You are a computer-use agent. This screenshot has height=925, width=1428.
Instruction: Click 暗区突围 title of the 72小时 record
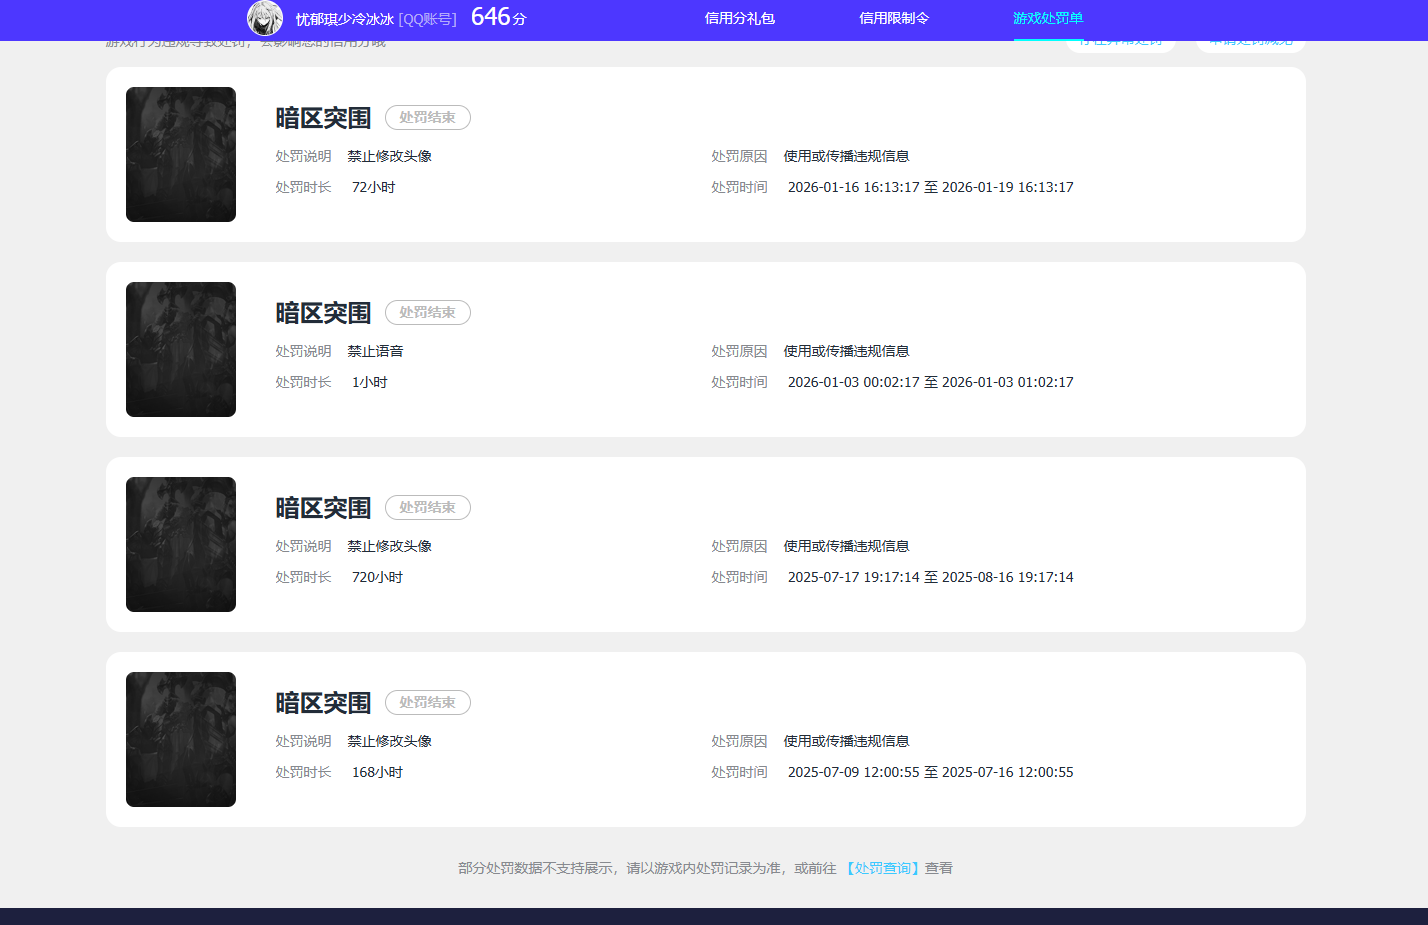coord(323,118)
